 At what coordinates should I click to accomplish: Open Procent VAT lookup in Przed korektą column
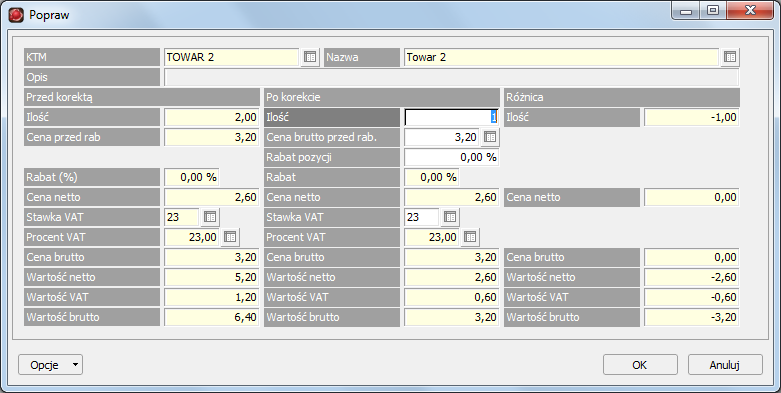point(230,237)
